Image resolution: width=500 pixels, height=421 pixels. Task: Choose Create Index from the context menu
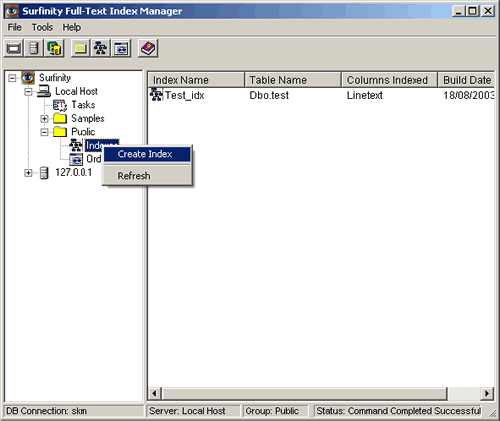click(x=147, y=154)
